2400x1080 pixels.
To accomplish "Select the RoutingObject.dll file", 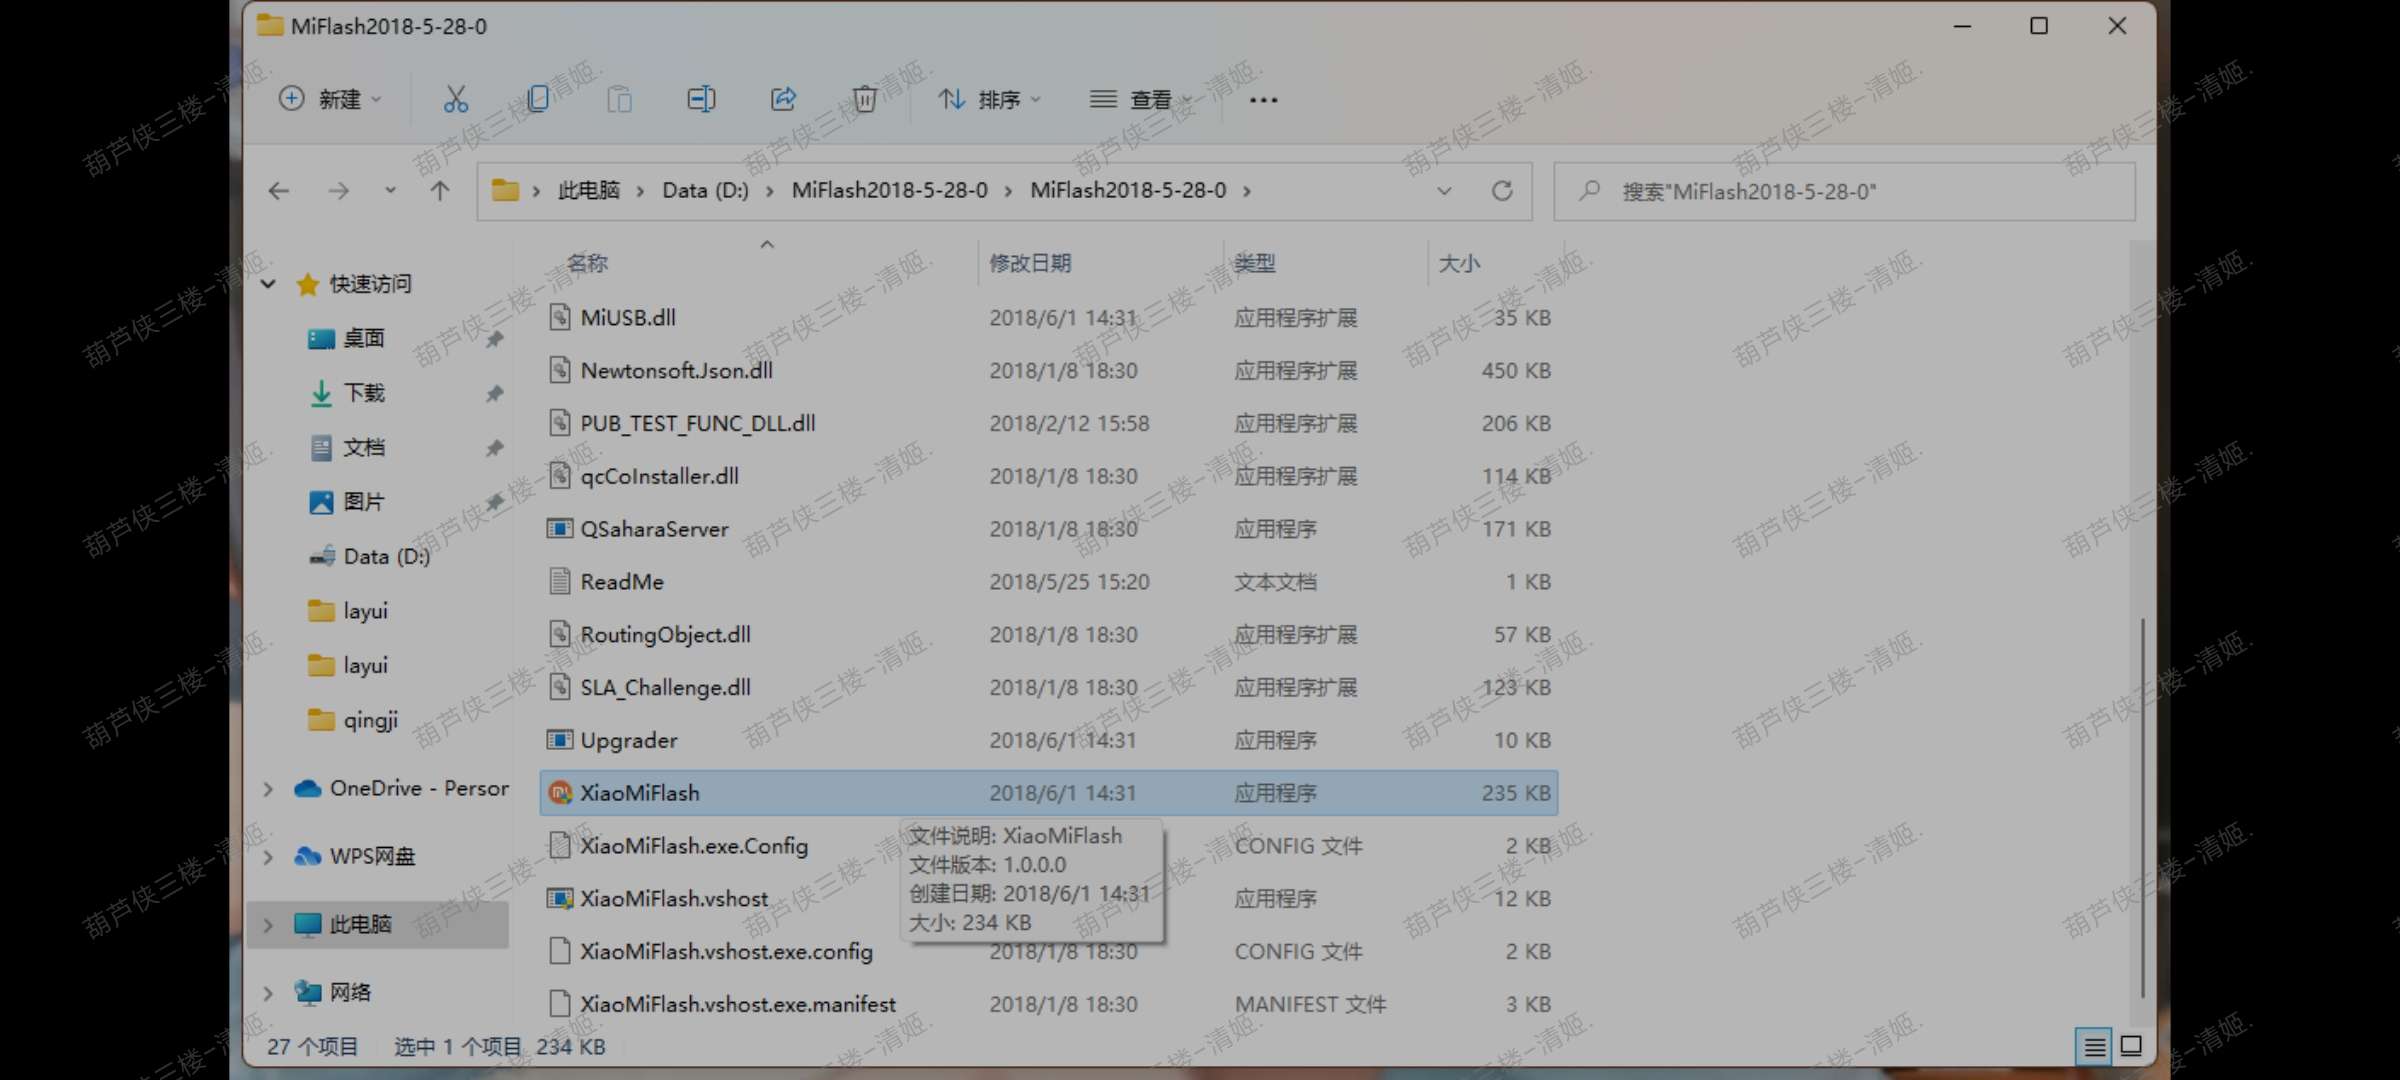I will [x=1048, y=634].
